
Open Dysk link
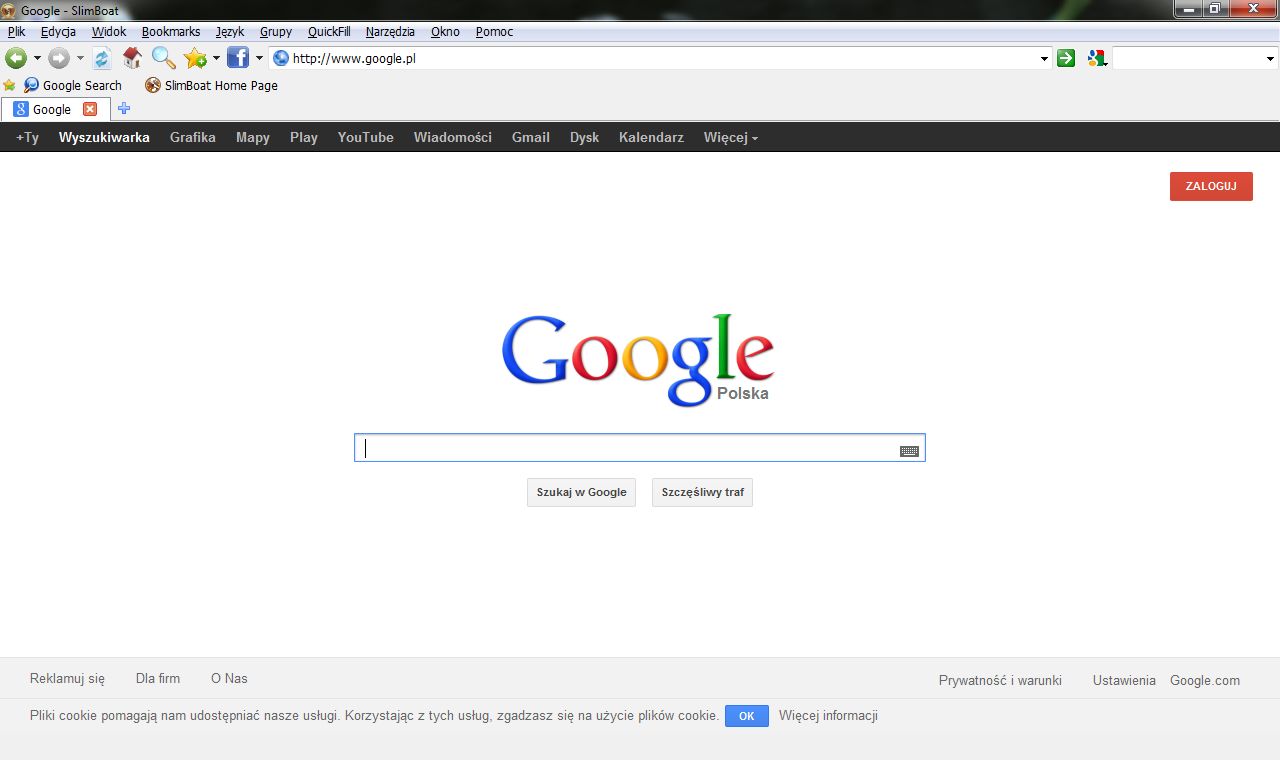585,137
